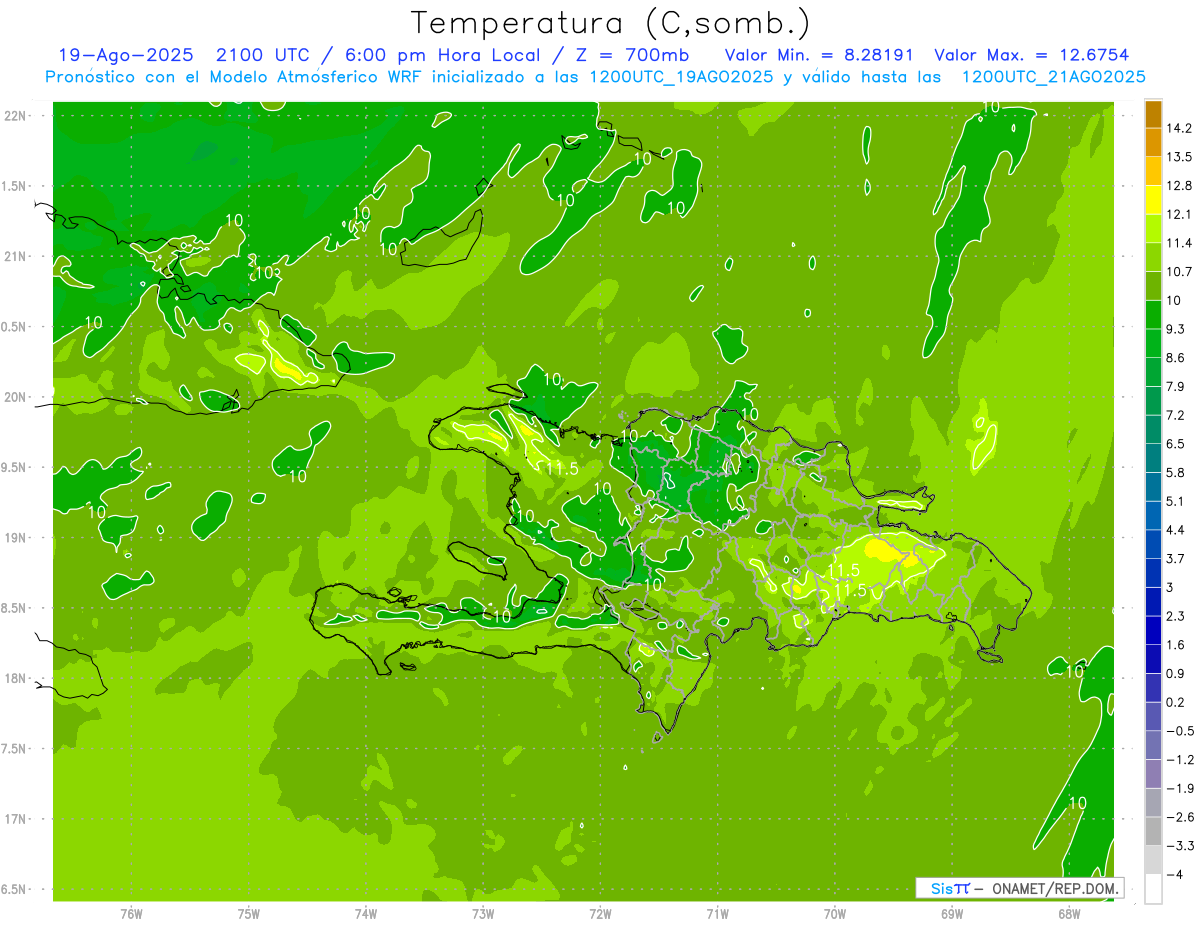Click the 22N latitude label
The image size is (1200, 927).
pos(14,116)
